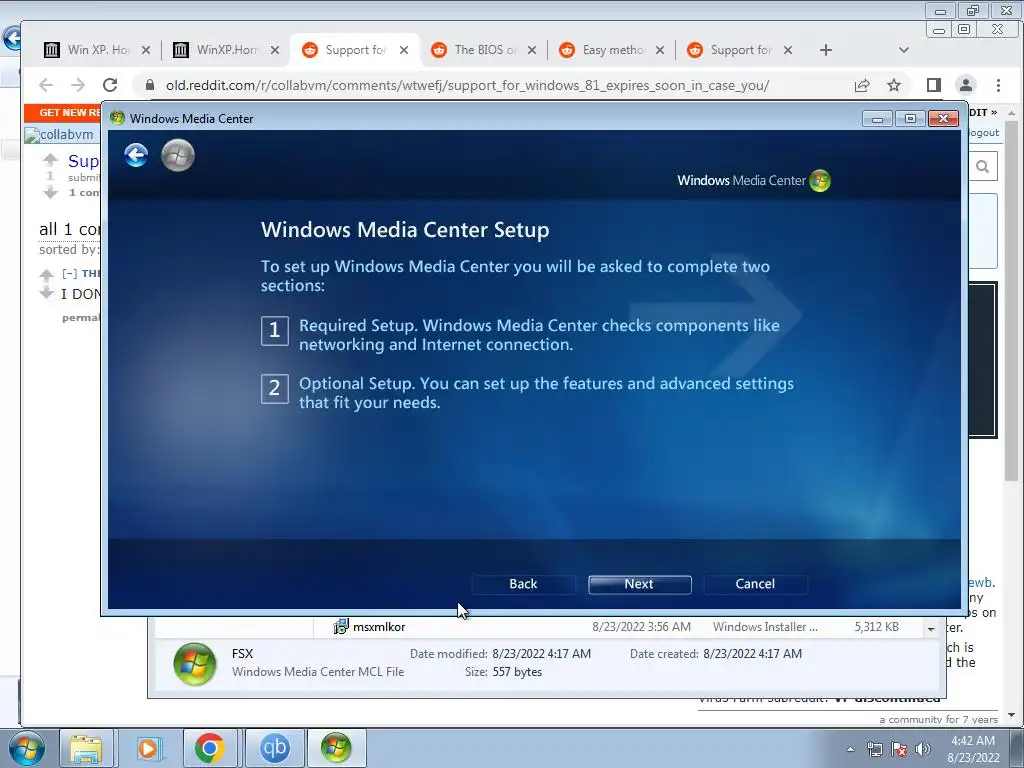Click the Action Center flag tray icon
This screenshot has width=1024, height=768.
(x=899, y=749)
